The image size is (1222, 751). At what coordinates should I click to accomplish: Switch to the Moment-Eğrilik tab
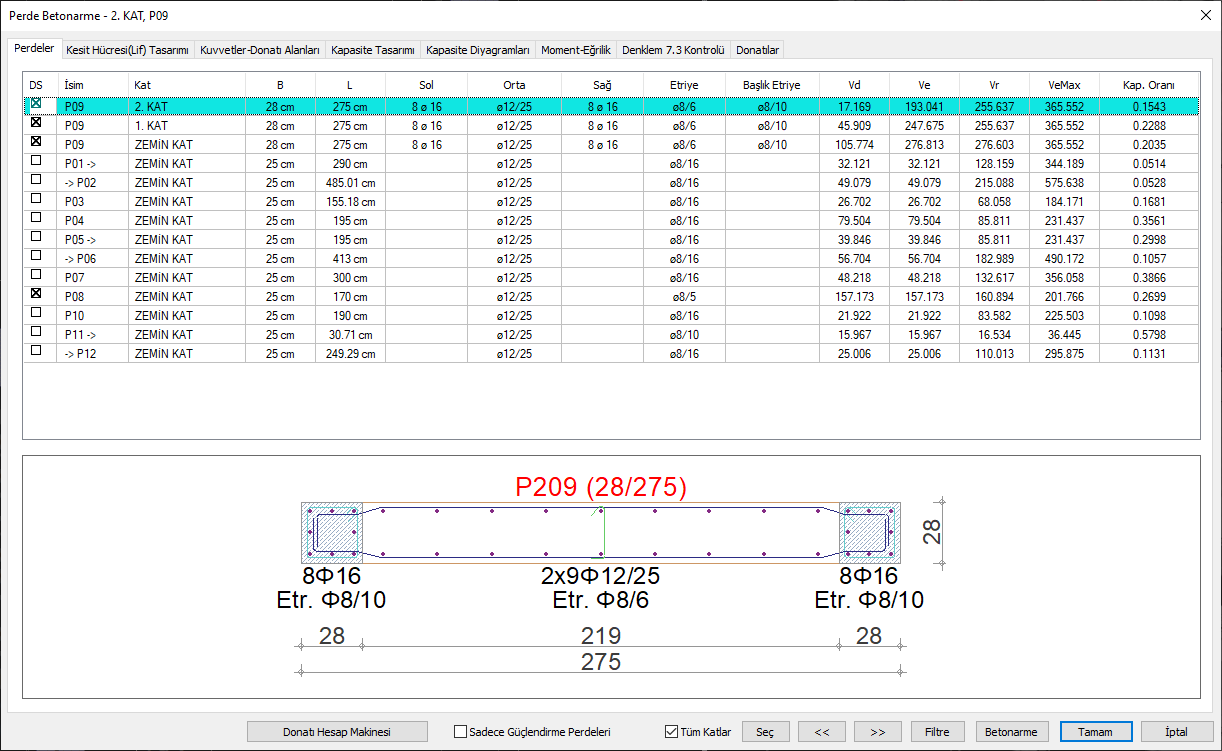point(575,50)
